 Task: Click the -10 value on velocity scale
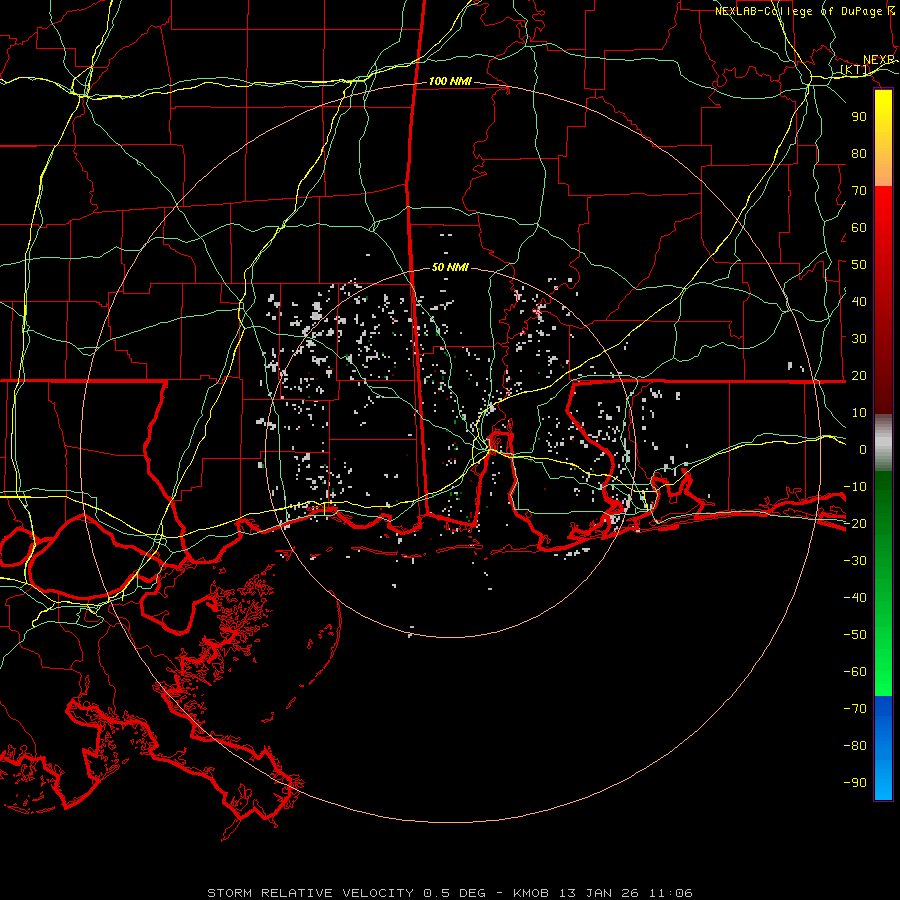pos(855,487)
